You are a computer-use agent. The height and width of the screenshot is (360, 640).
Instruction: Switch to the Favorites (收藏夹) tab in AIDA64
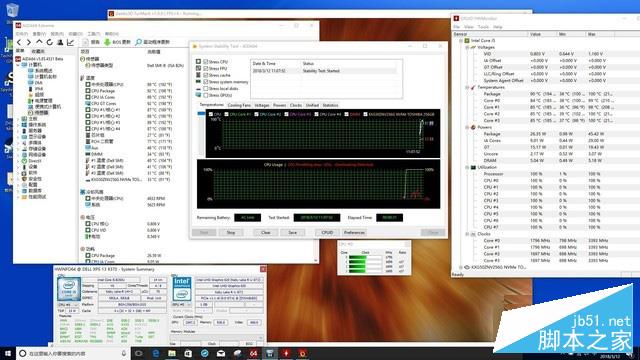38,51
